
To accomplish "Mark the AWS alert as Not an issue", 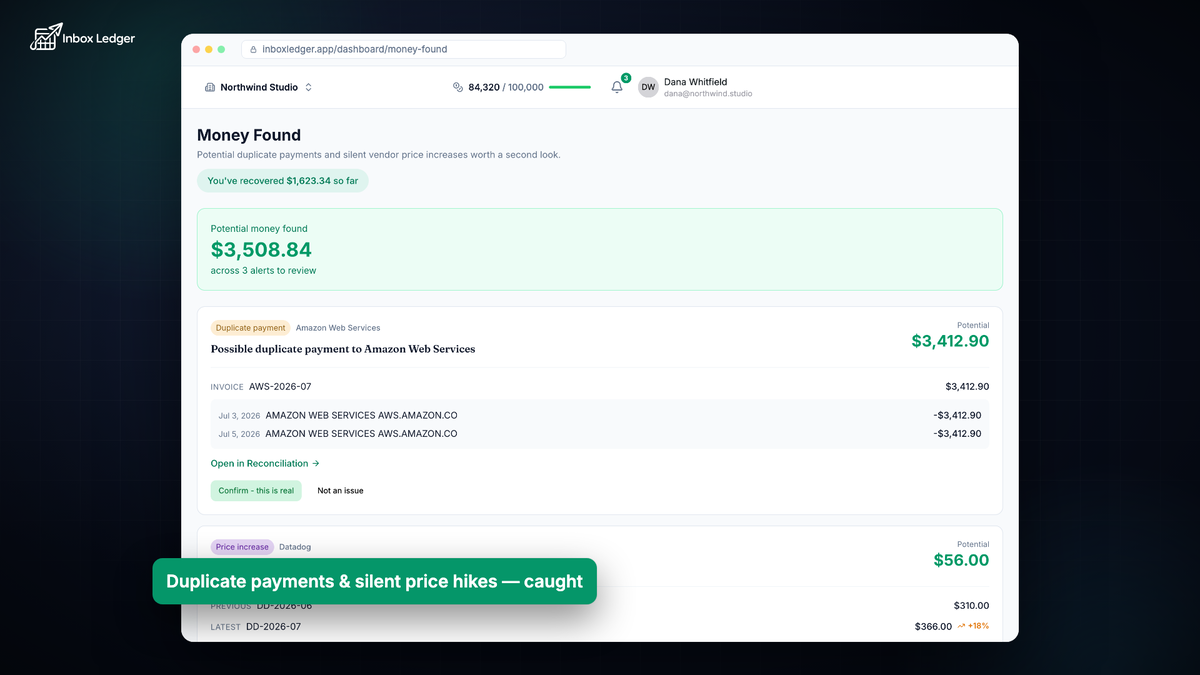I will 340,491.
